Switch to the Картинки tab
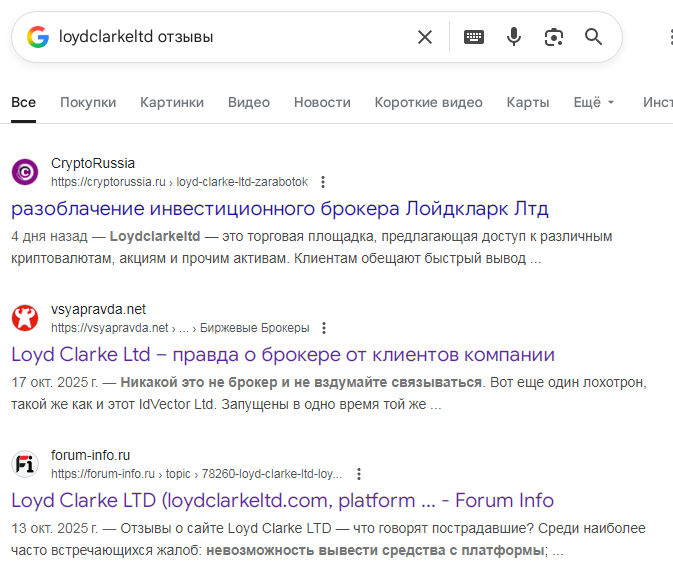This screenshot has height=570, width=673. 172,103
